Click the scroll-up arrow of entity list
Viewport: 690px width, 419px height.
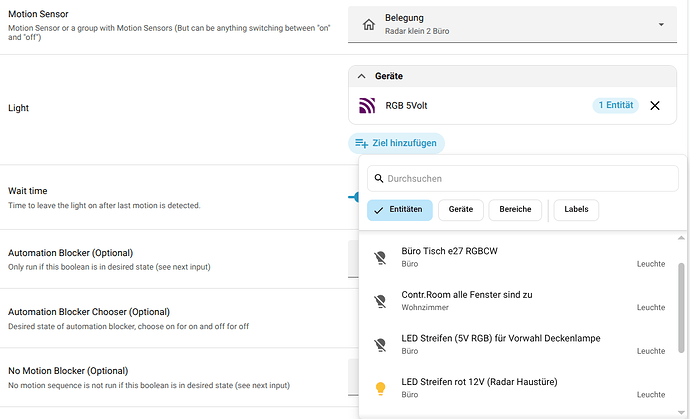click(x=681, y=238)
